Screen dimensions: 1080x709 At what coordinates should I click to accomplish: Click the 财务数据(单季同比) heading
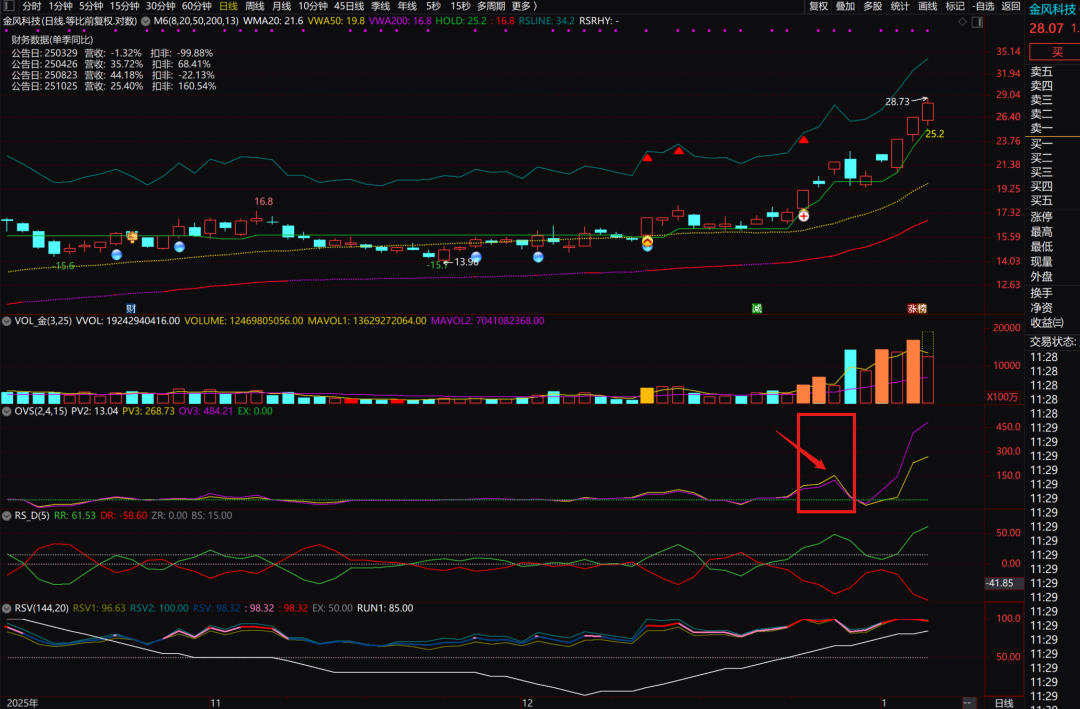52,40
